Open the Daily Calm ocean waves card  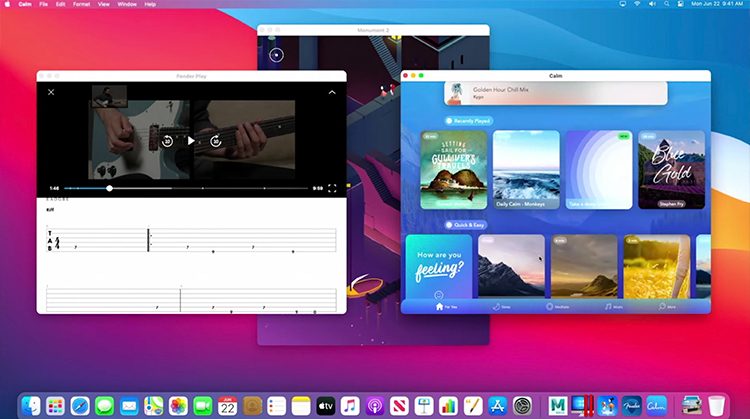pyautogui.click(x=526, y=170)
